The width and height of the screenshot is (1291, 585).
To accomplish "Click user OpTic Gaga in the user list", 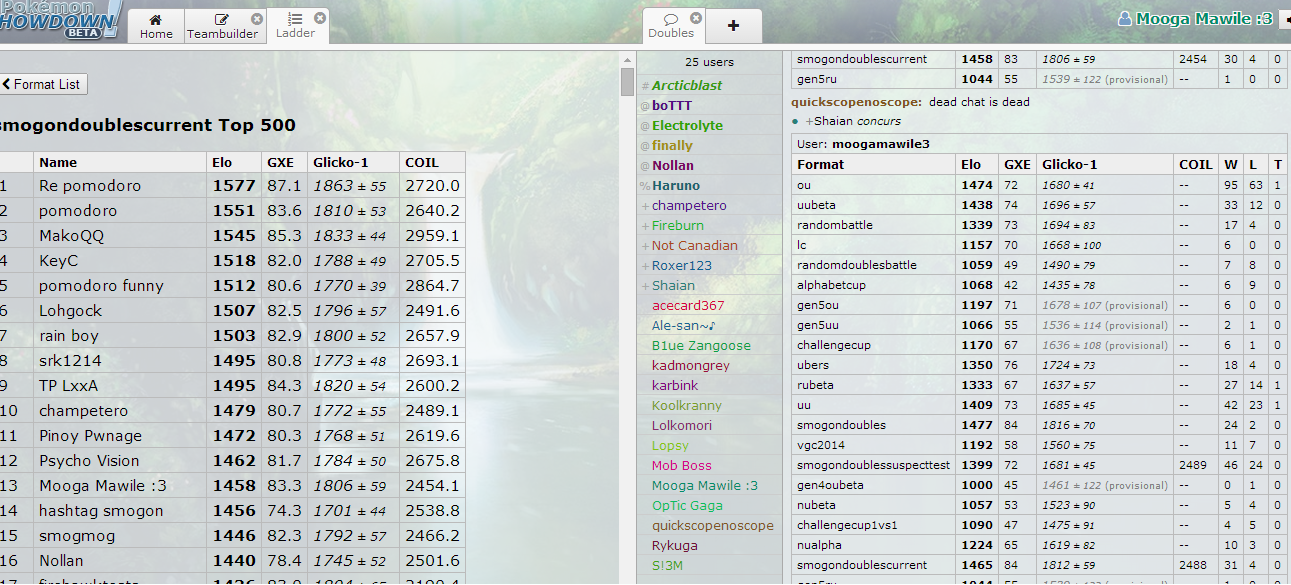I will coord(687,506).
